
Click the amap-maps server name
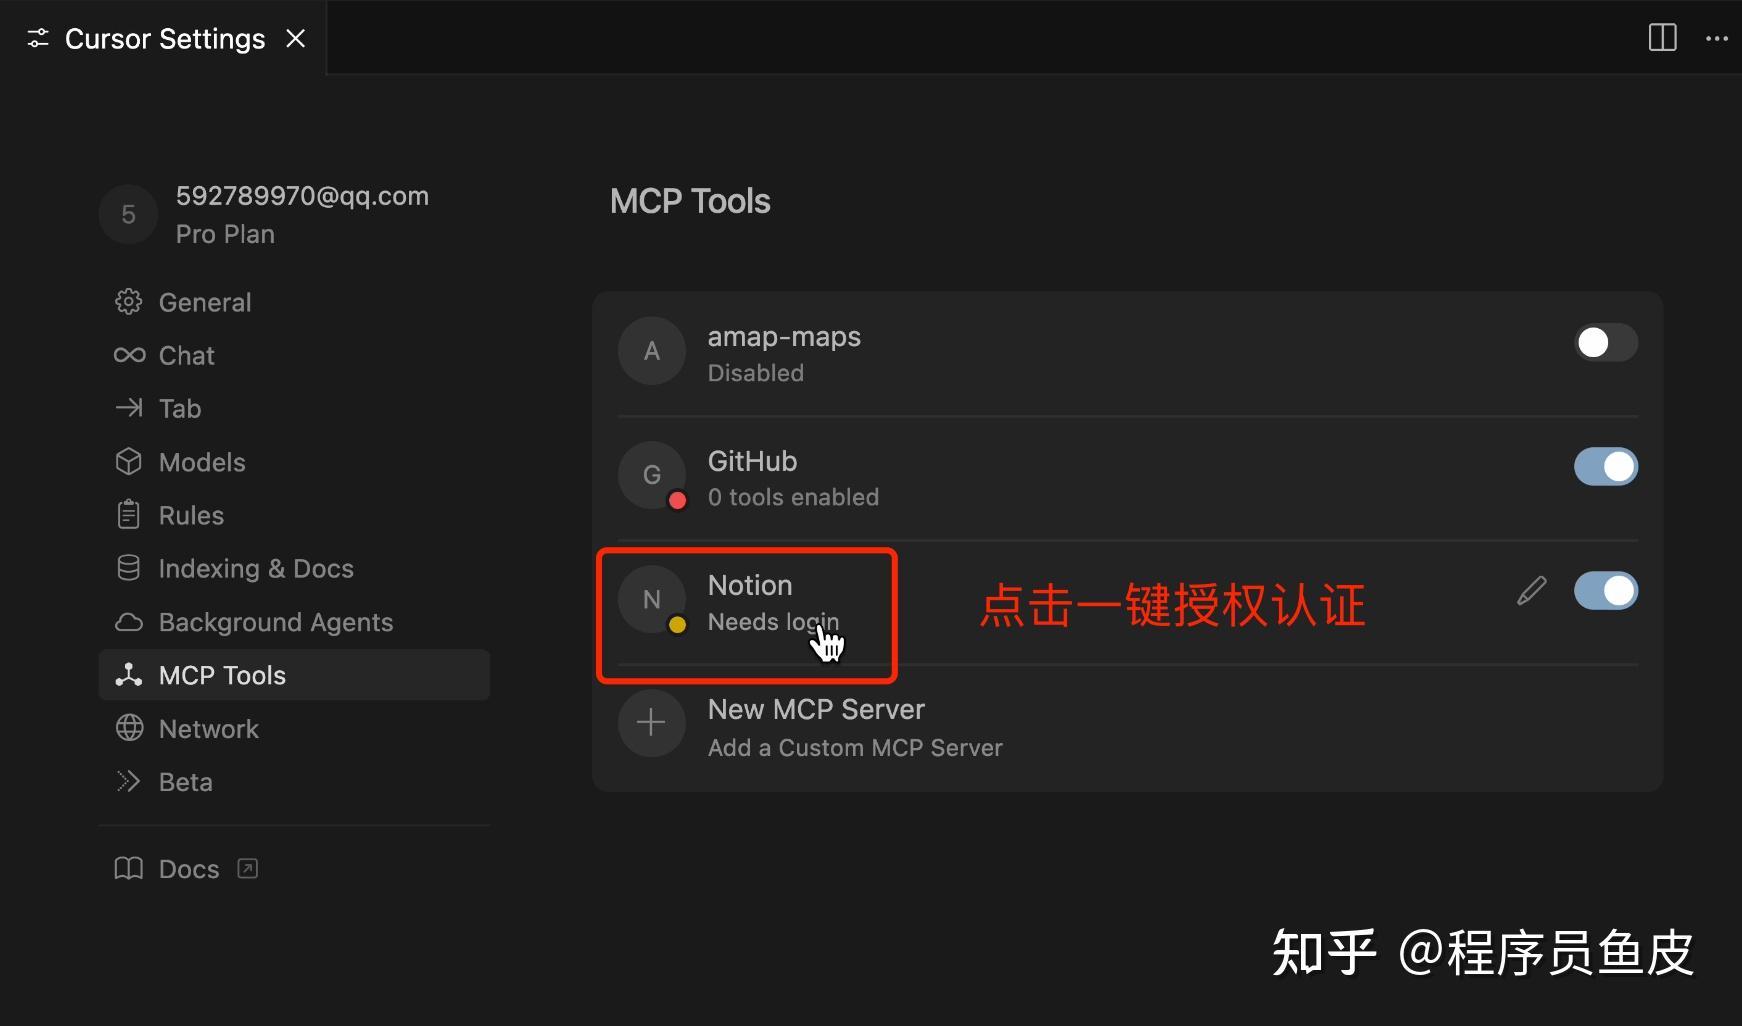point(784,337)
